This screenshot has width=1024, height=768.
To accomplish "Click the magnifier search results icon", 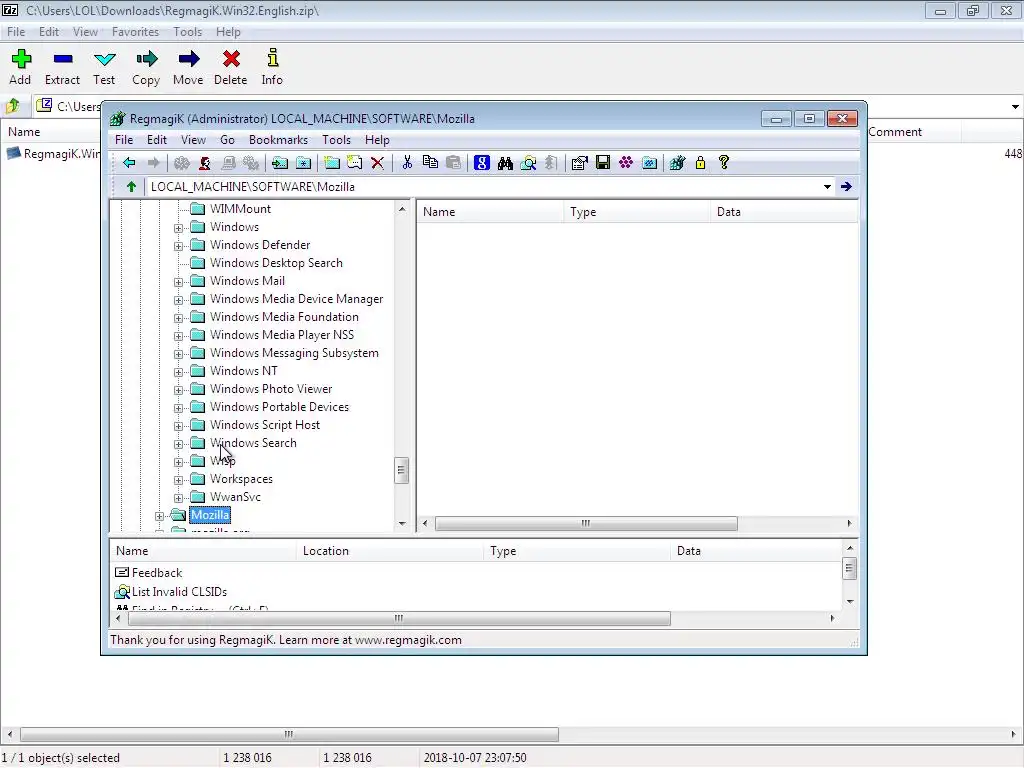I will pyautogui.click(x=528, y=163).
